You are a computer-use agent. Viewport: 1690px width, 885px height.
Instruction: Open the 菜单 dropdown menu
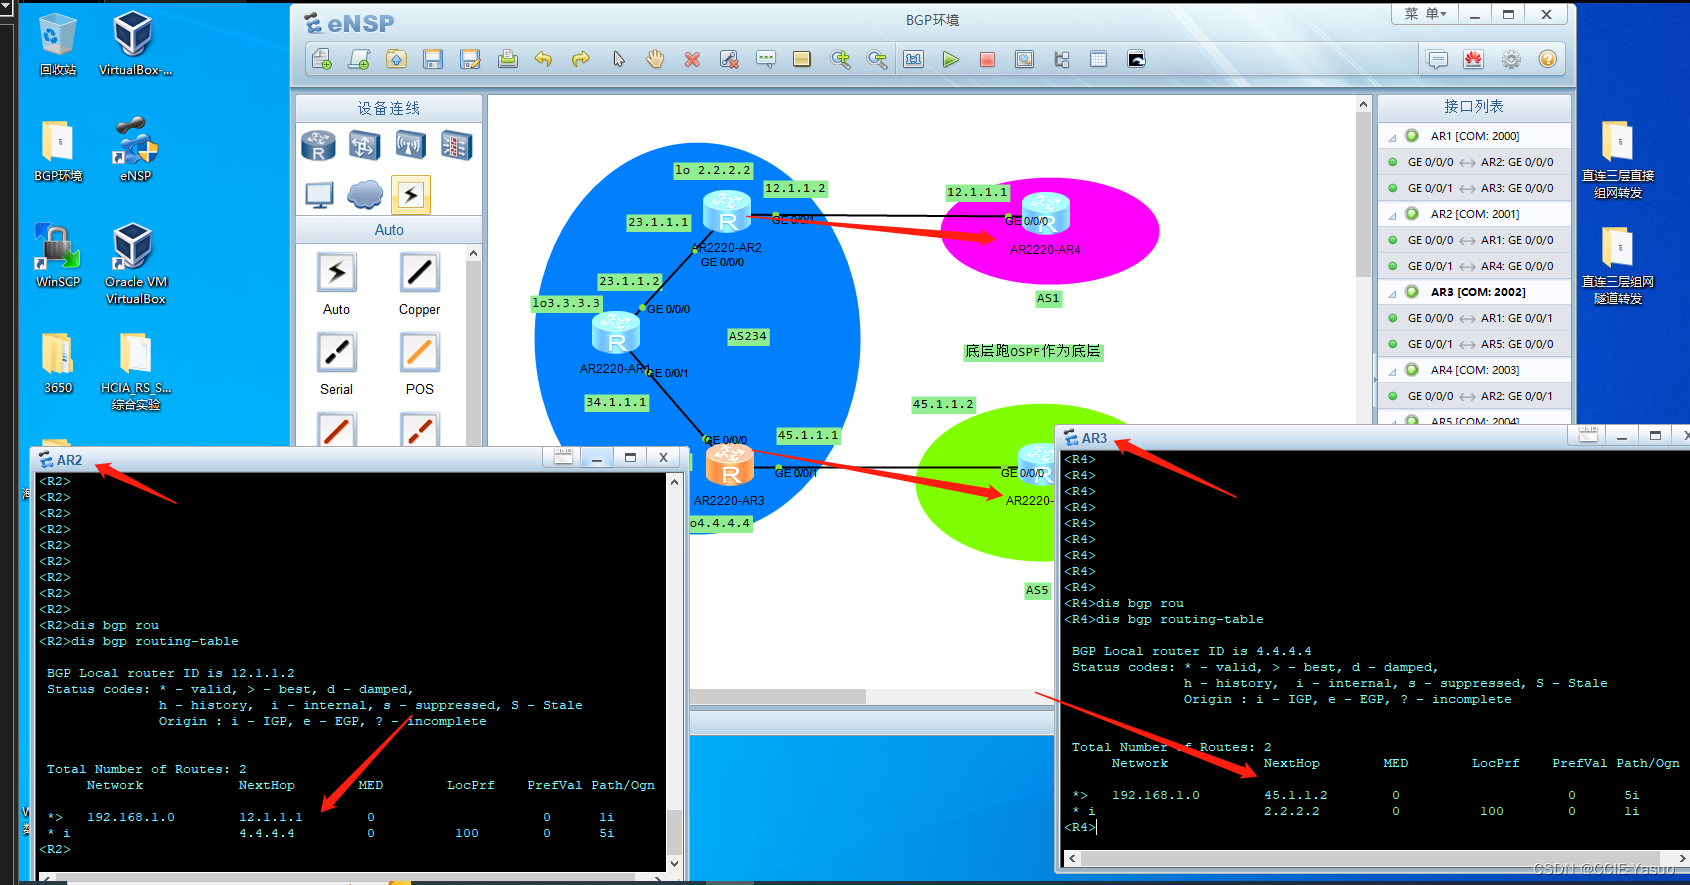point(1425,14)
